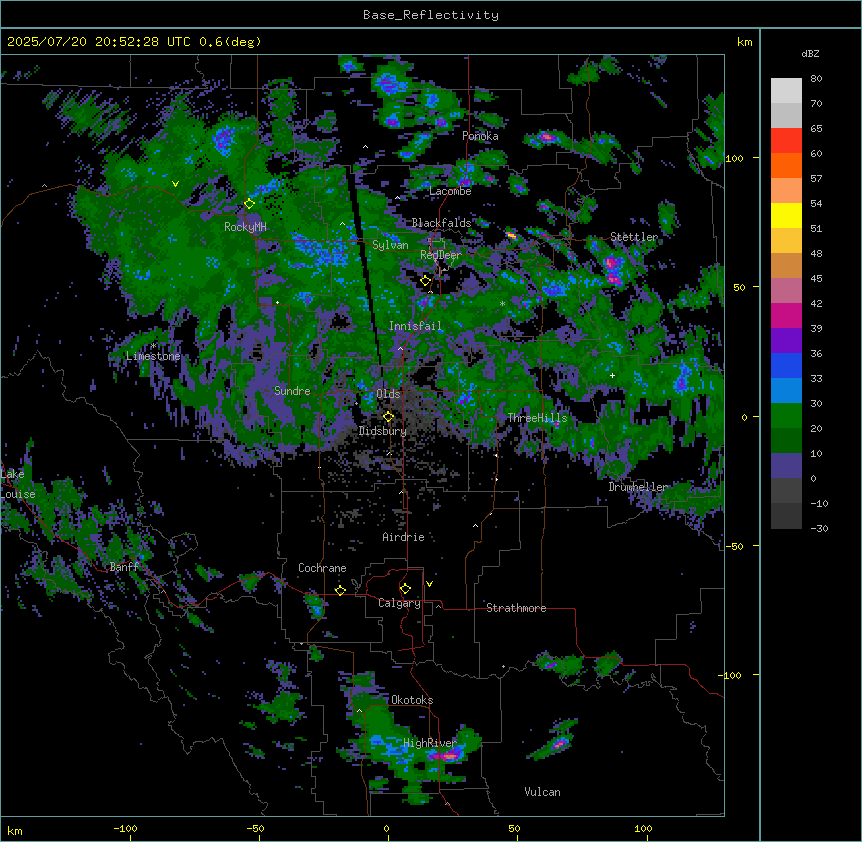Select the magenta 39–42 dBZ swatch
862x842 pixels.
[x=786, y=315]
